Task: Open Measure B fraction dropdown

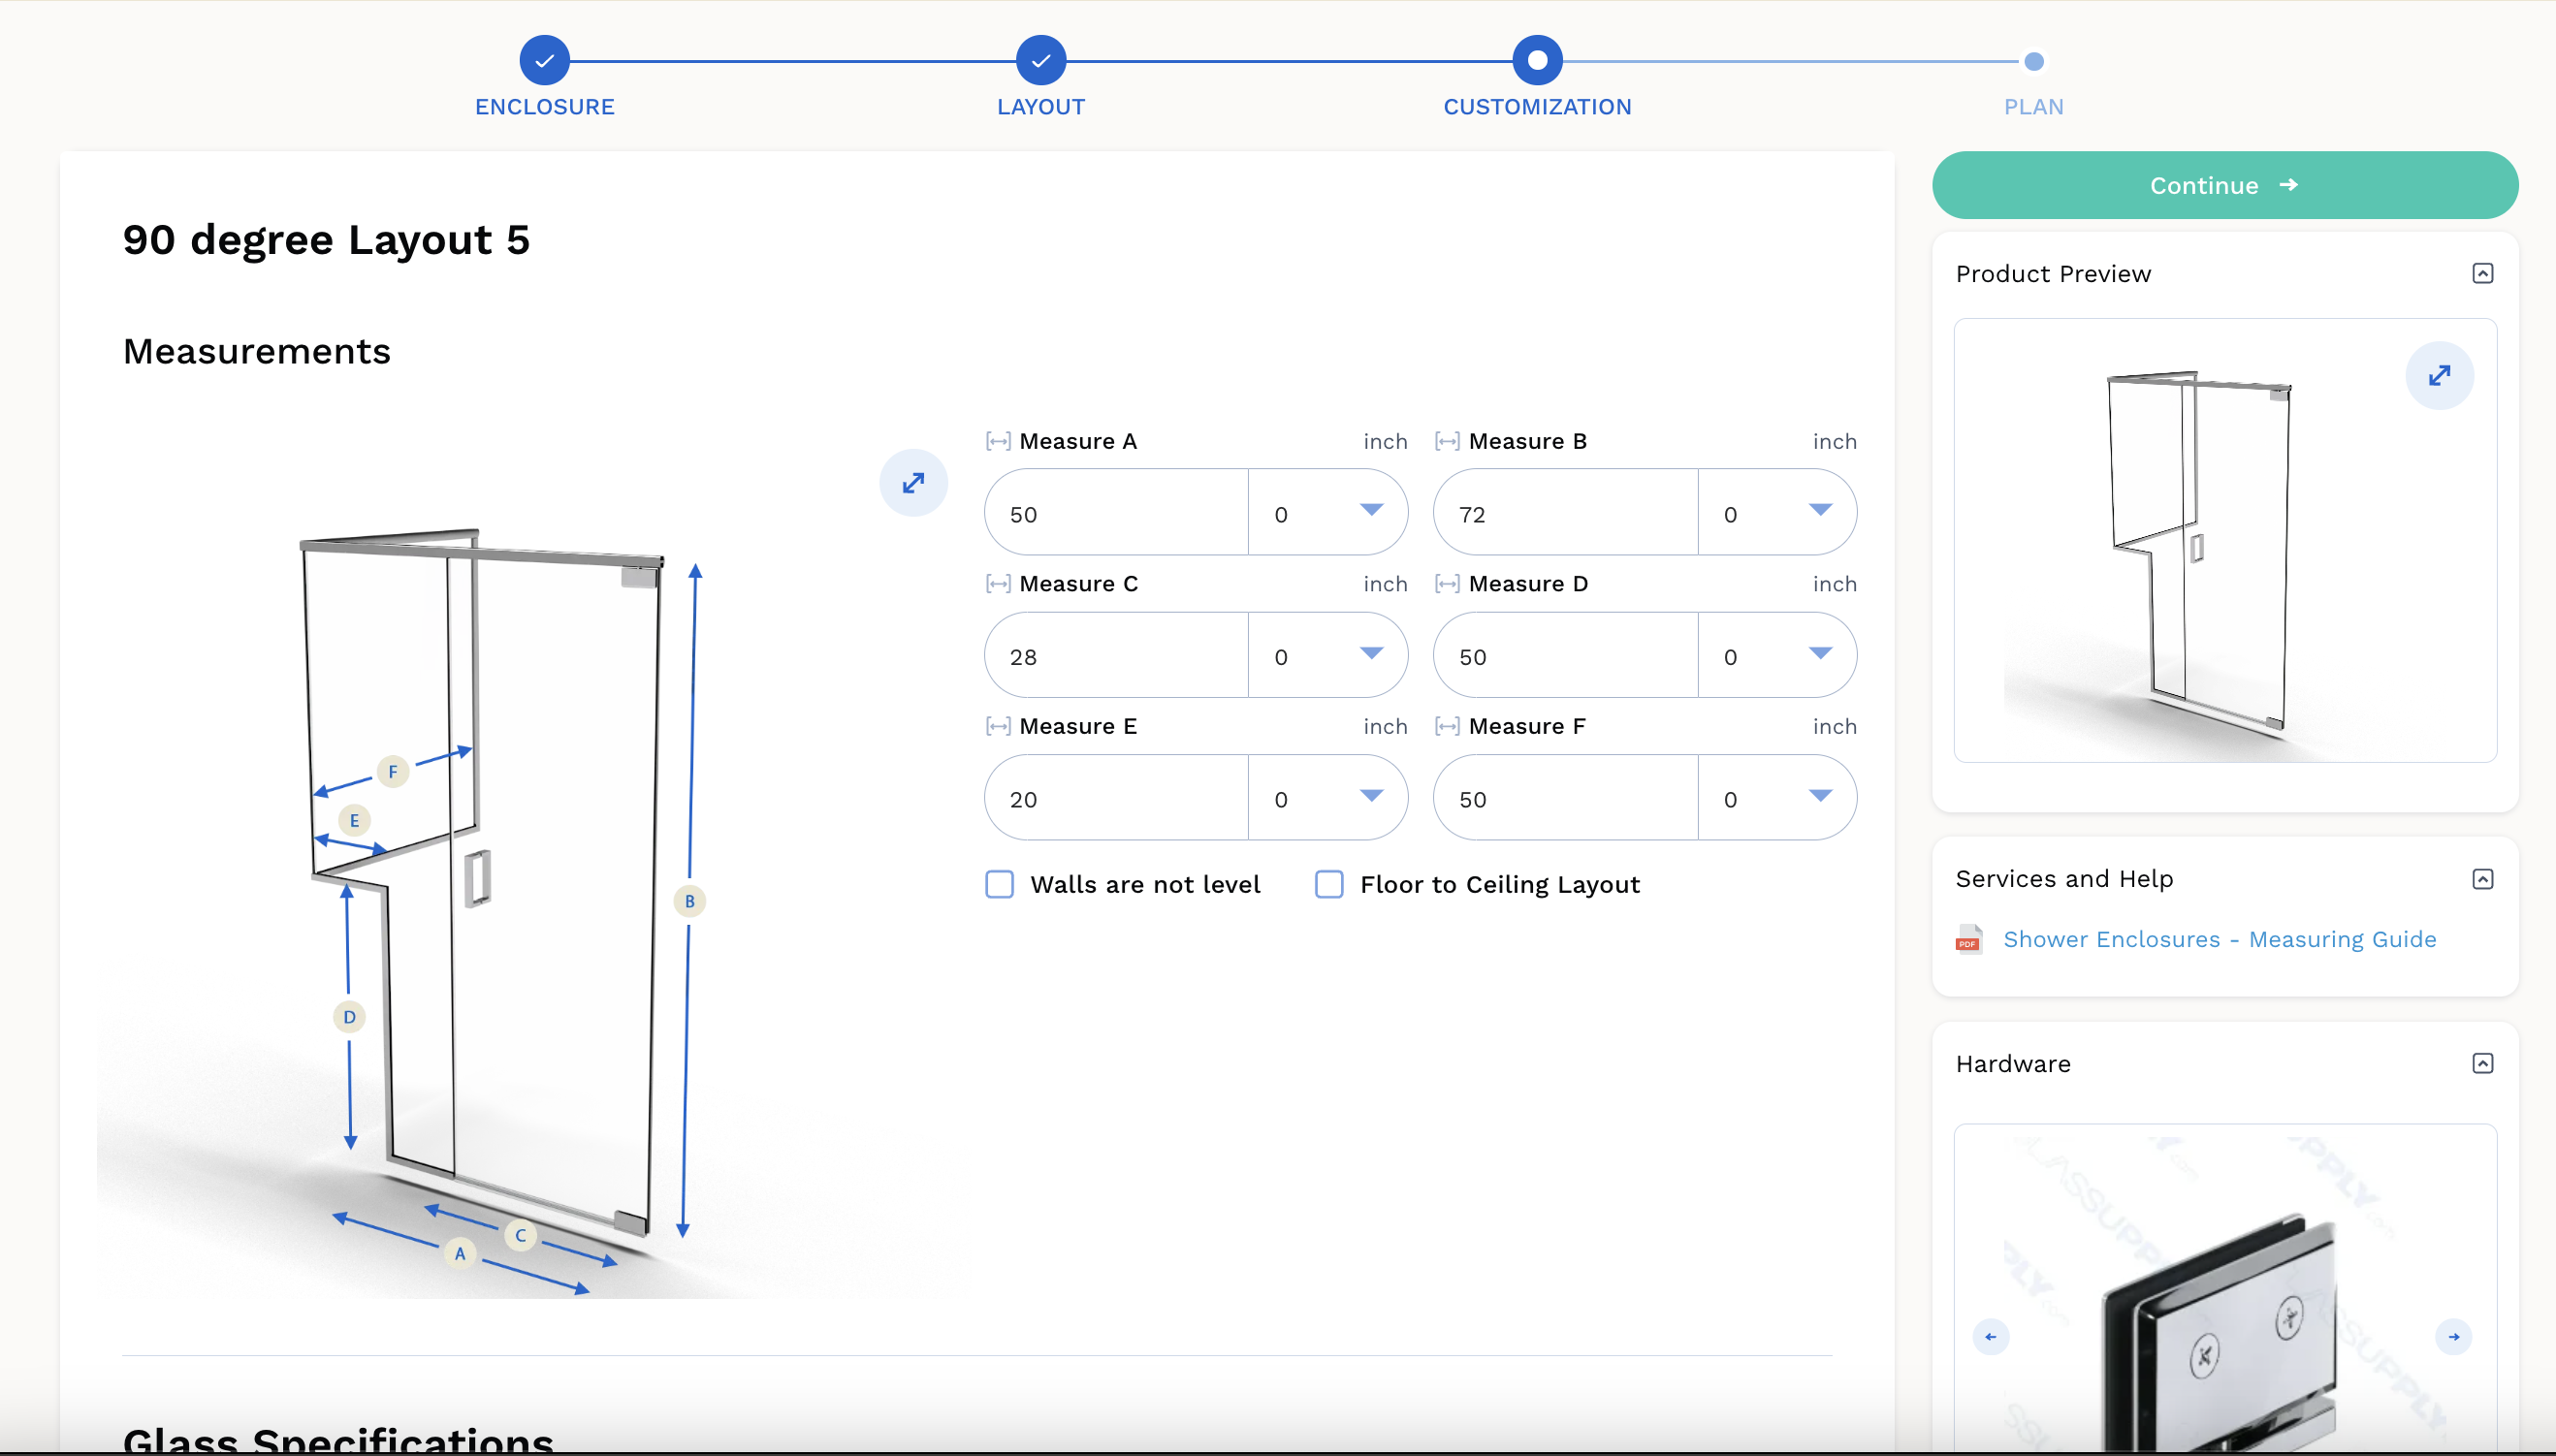Action: tap(1776, 512)
